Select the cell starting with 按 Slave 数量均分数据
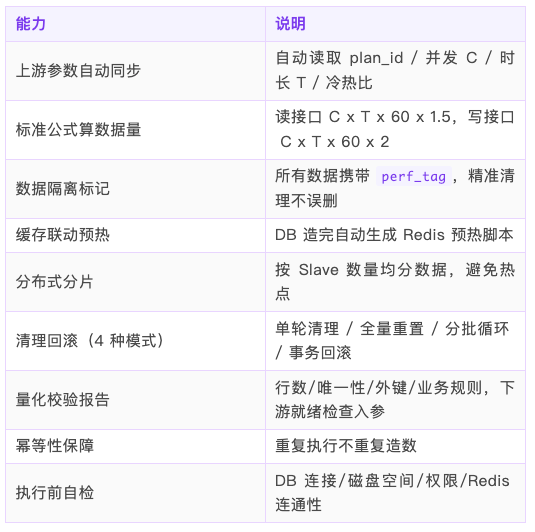Image resolution: width=535 pixels, height=532 pixels. (395, 282)
